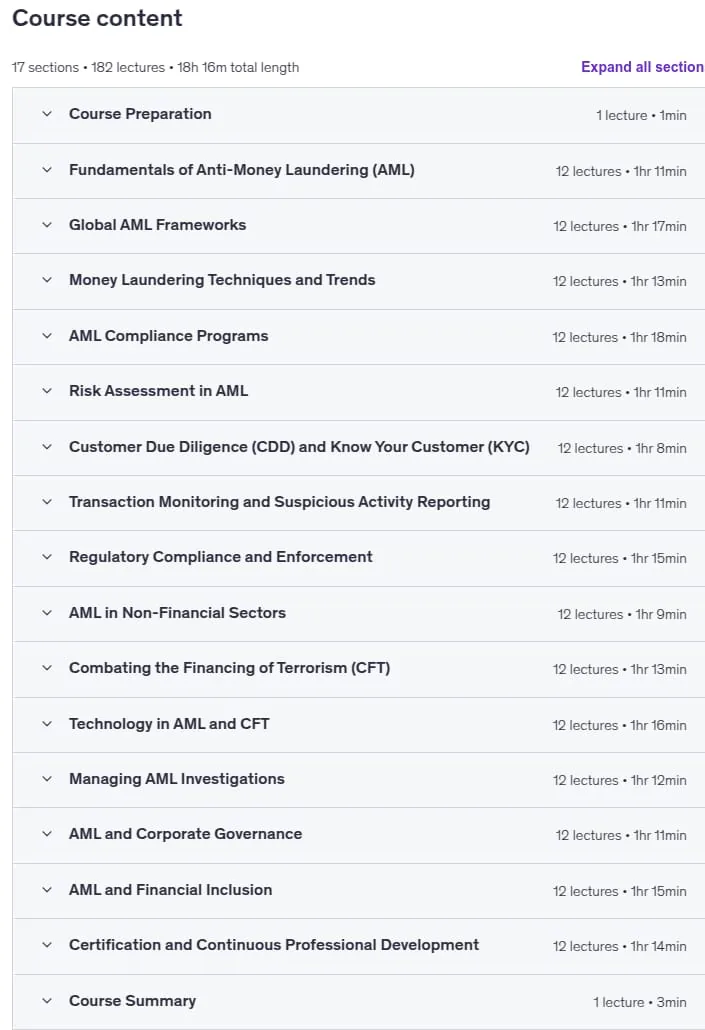Click Certification and Continuous Professional Development title
The height and width of the screenshot is (1030, 705).
(x=274, y=945)
